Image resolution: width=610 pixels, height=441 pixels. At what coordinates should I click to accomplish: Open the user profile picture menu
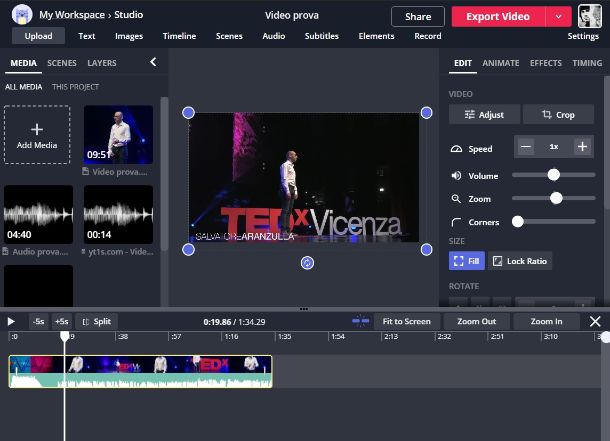click(x=589, y=16)
